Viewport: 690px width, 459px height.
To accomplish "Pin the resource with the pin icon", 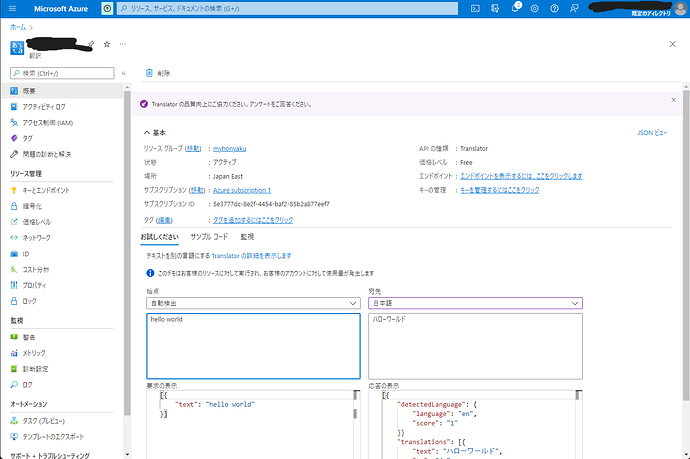I will tap(92, 44).
